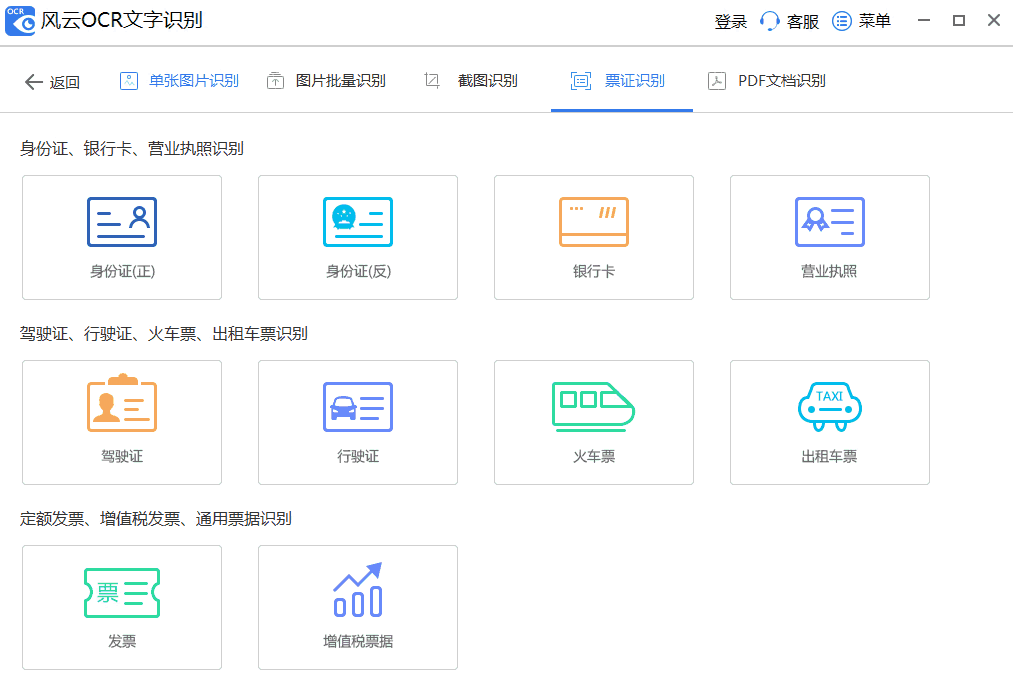This screenshot has width=1013, height=688.
Task: Switch to the PDF文档识别 tab
Action: tap(765, 81)
